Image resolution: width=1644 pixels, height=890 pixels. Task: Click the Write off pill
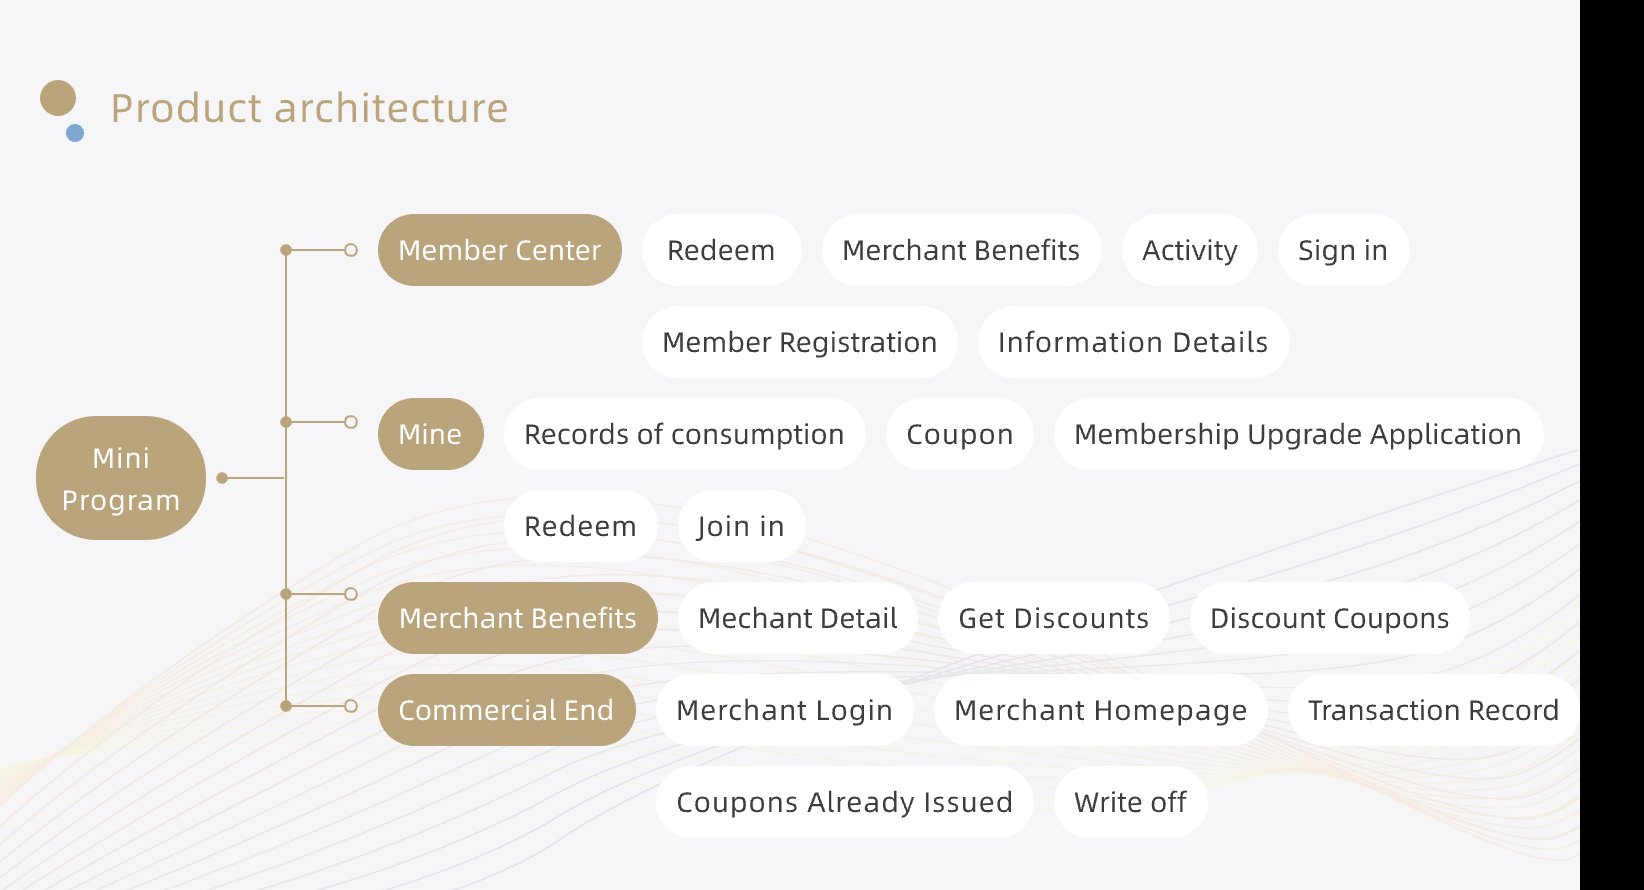pyautogui.click(x=1130, y=802)
